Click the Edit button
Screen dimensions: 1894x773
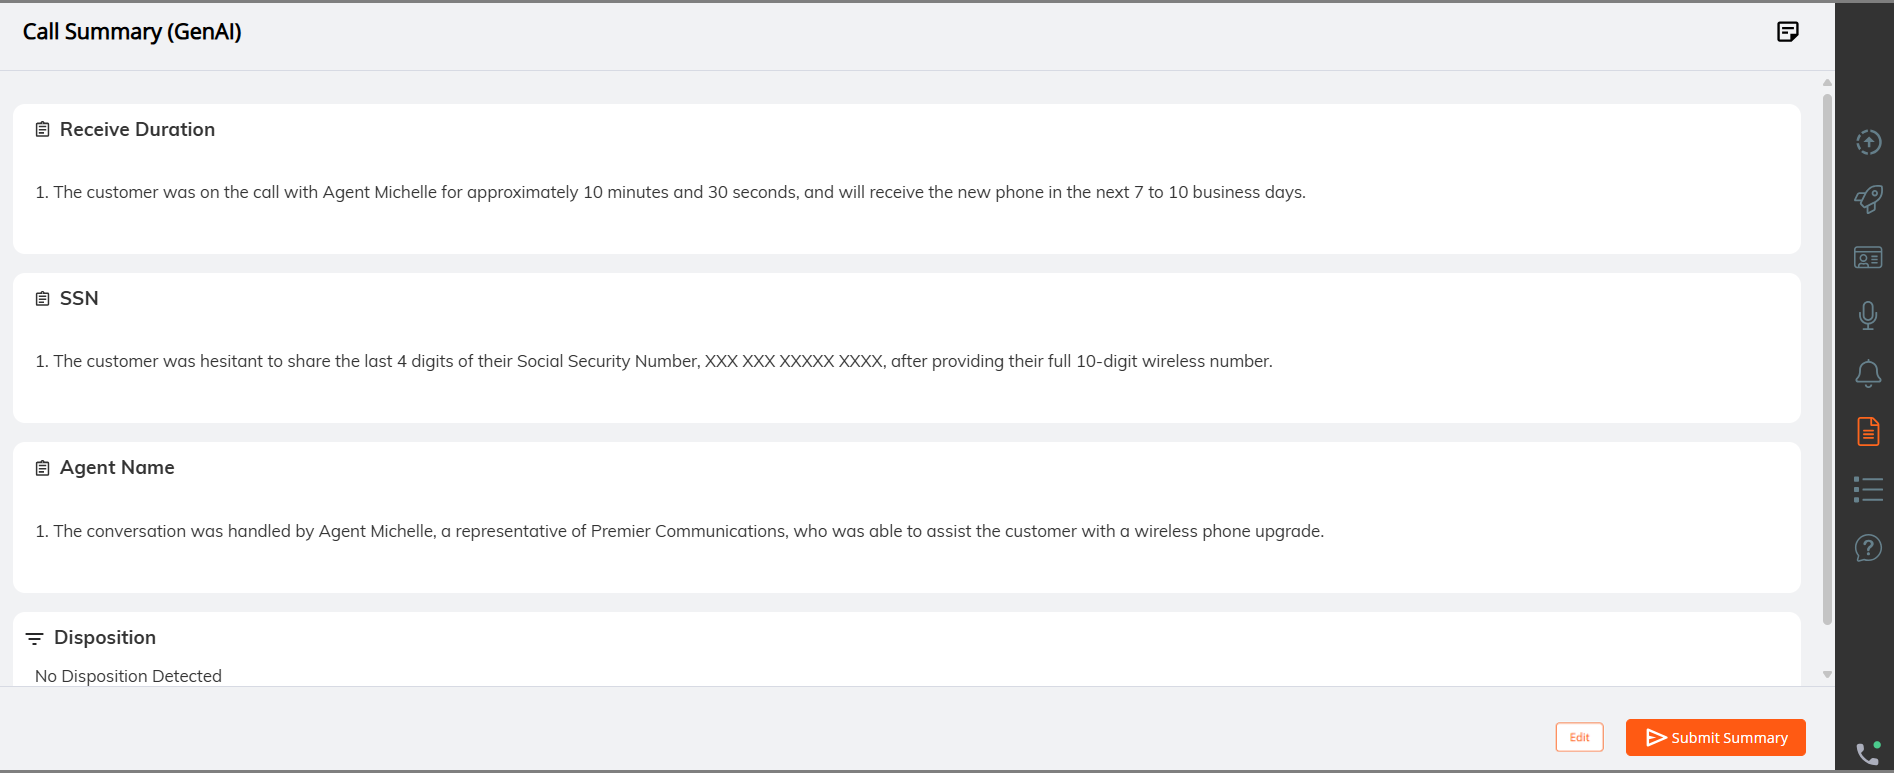1580,737
